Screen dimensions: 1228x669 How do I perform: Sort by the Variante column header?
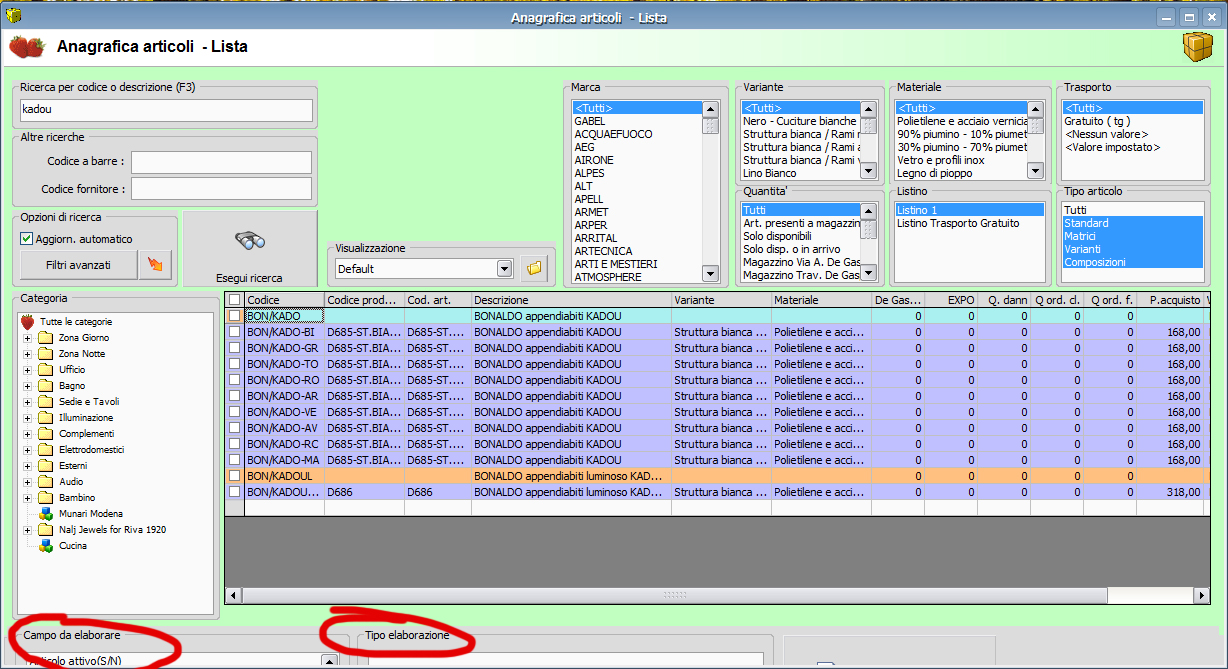pos(721,300)
